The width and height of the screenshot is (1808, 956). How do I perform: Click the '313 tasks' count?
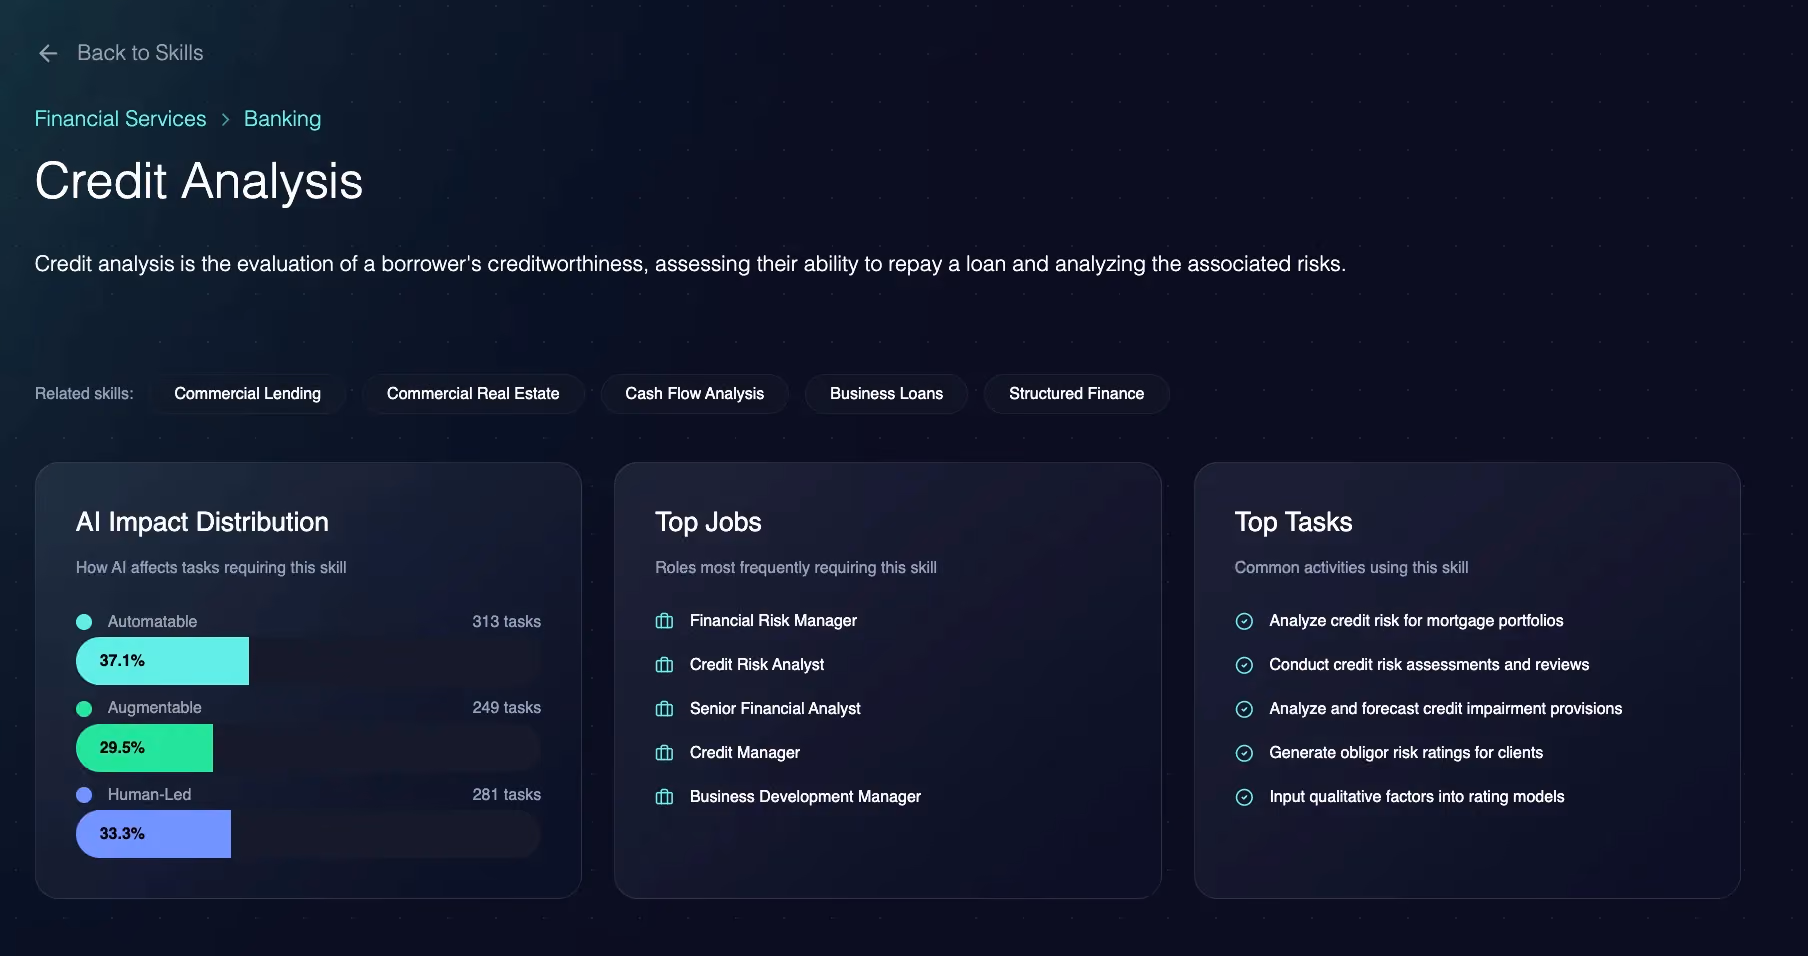coord(506,622)
